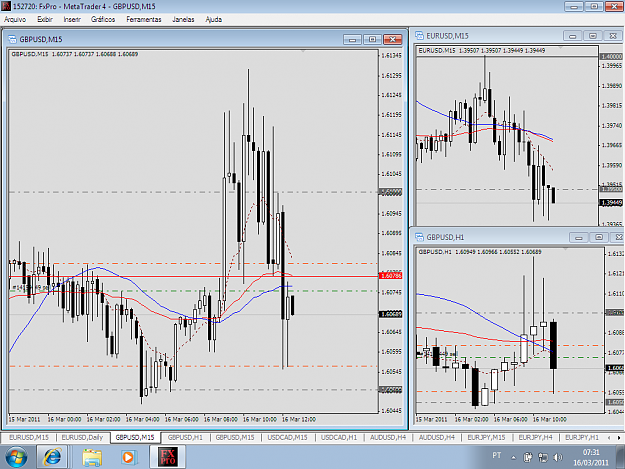Screen dimensions: 625x469
Task: Switch to the EURJPY,H1 chart tab
Action: (582, 437)
